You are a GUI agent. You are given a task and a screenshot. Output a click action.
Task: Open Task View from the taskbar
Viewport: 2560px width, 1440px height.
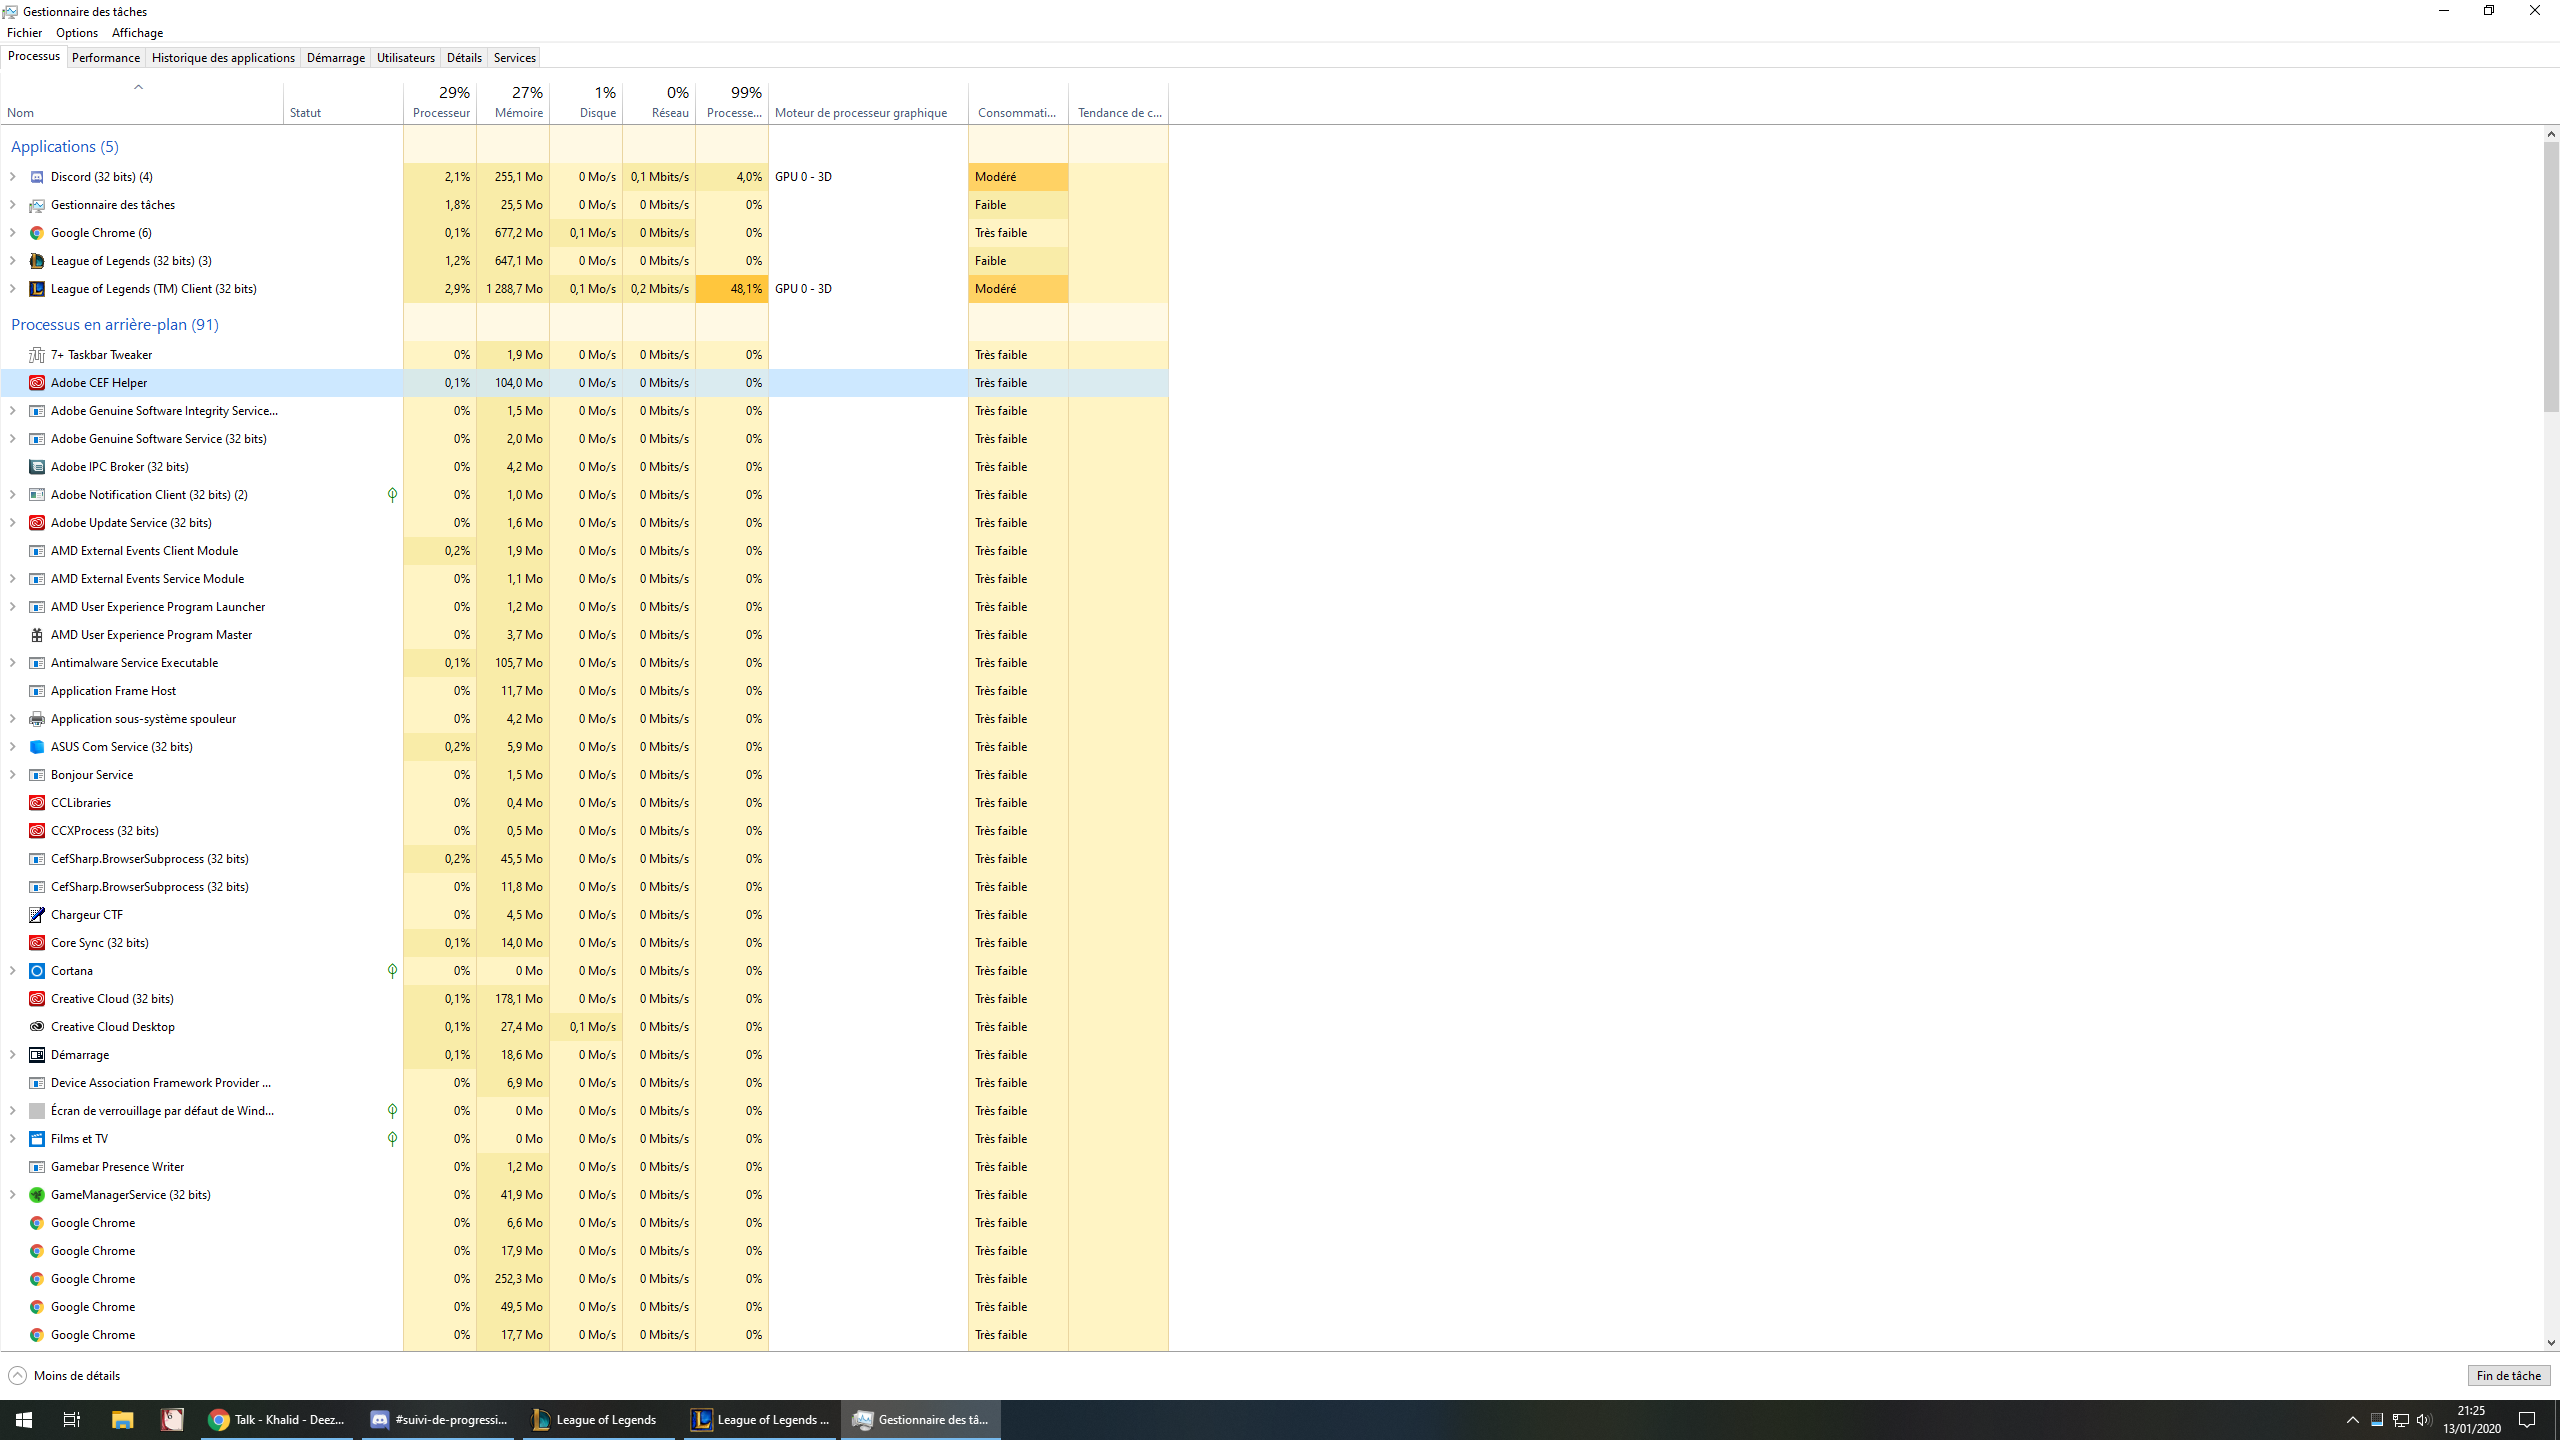coord(72,1420)
